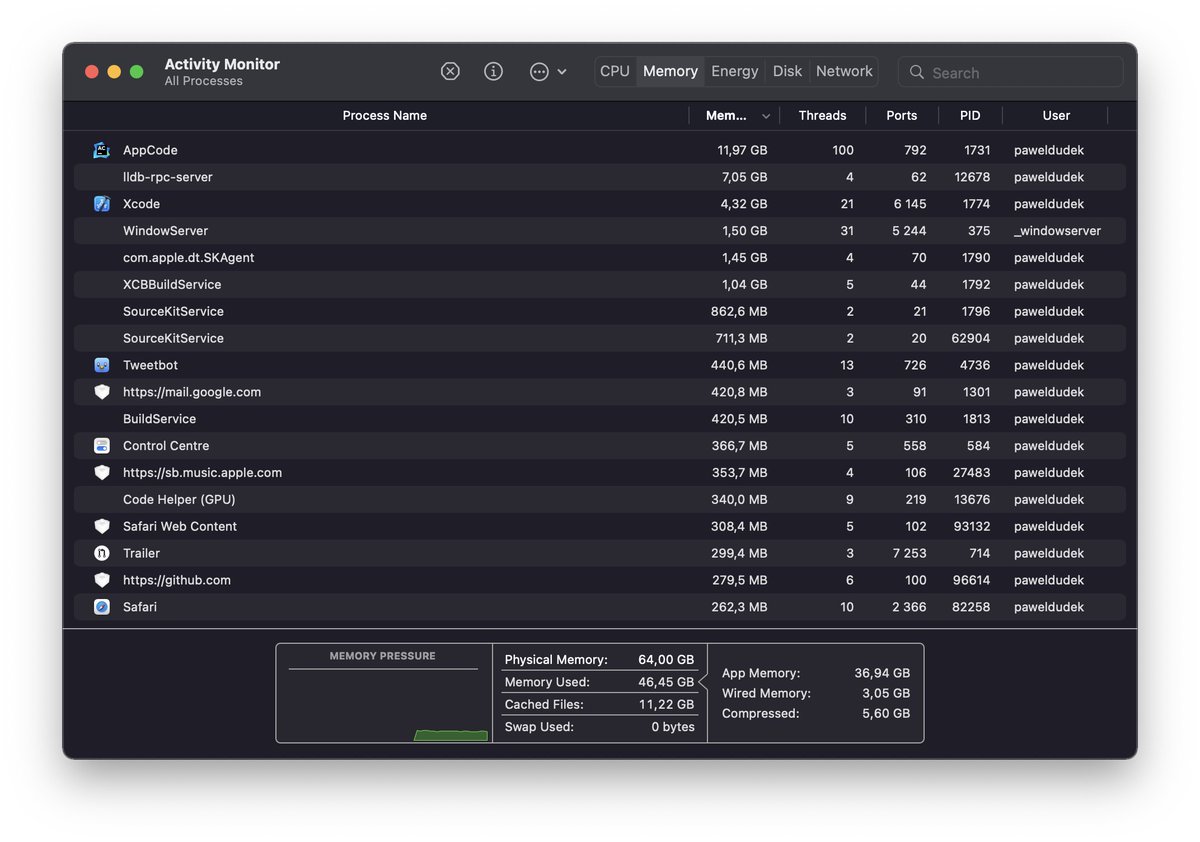The width and height of the screenshot is (1200, 842).
Task: Sort by Process Name column header
Action: pos(384,116)
